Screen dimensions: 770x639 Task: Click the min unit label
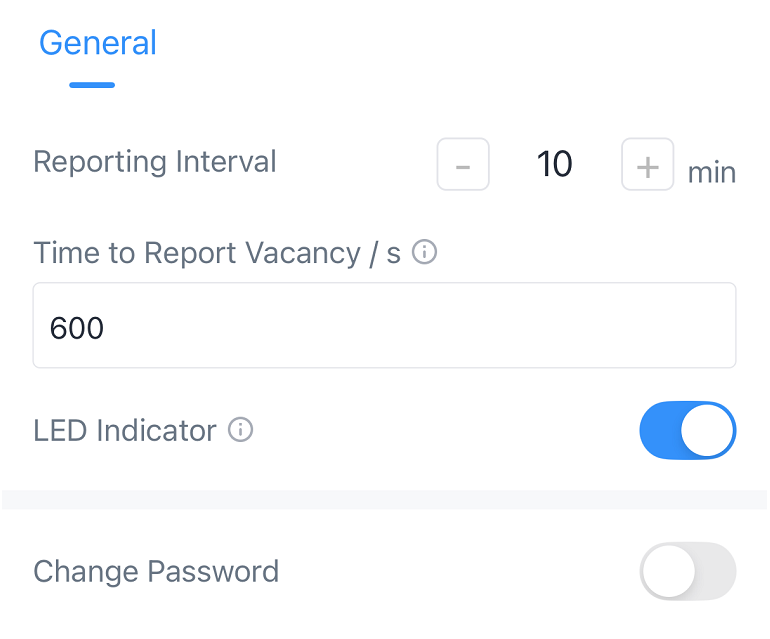point(712,173)
